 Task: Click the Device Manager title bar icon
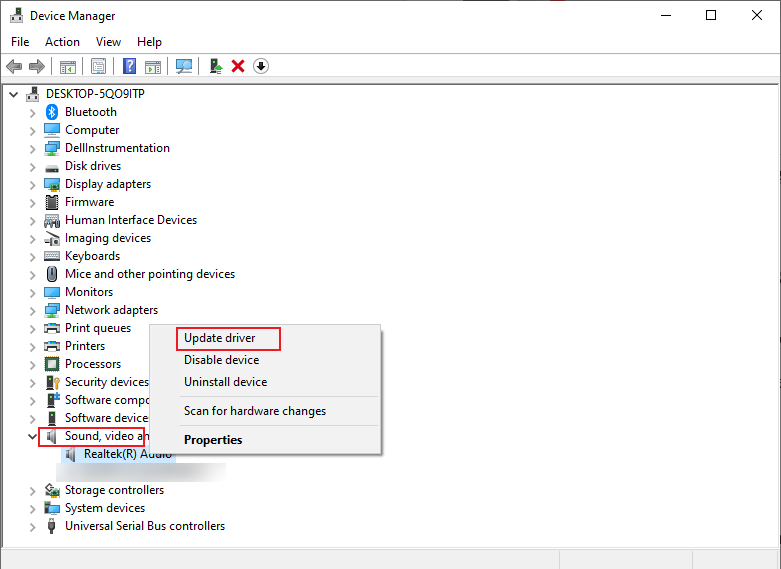[16, 15]
